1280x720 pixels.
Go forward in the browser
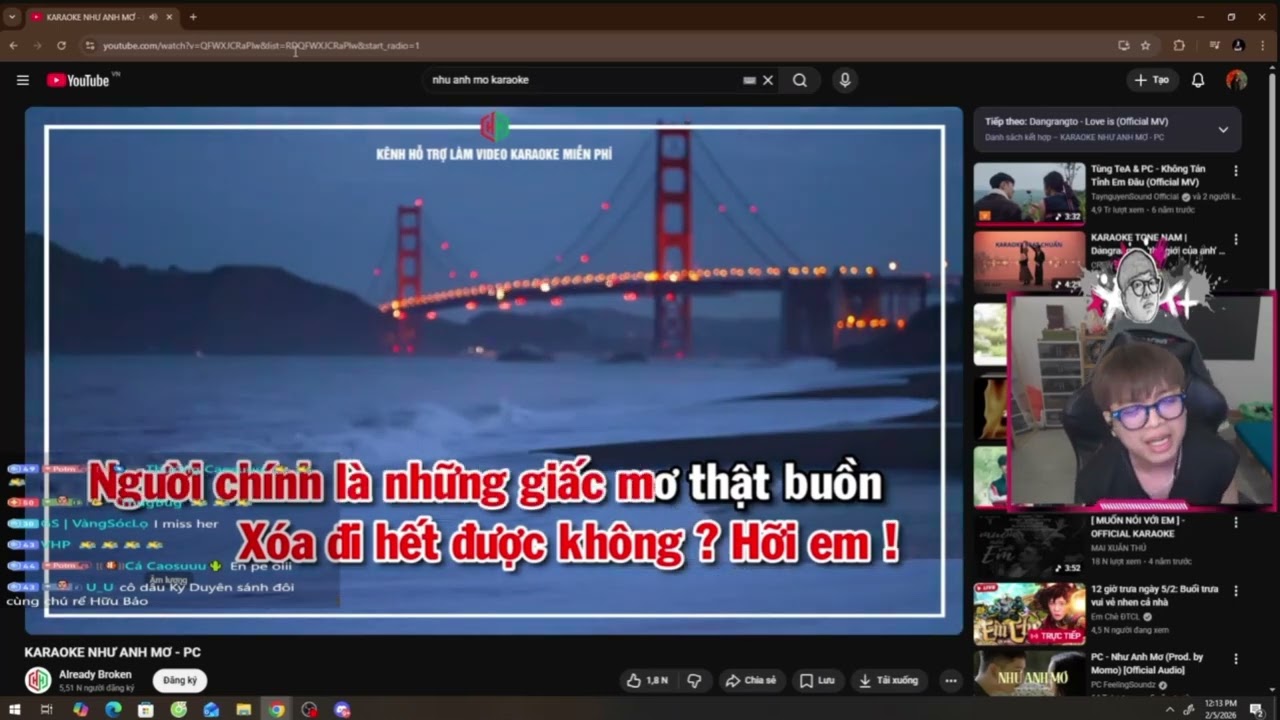[37, 45]
